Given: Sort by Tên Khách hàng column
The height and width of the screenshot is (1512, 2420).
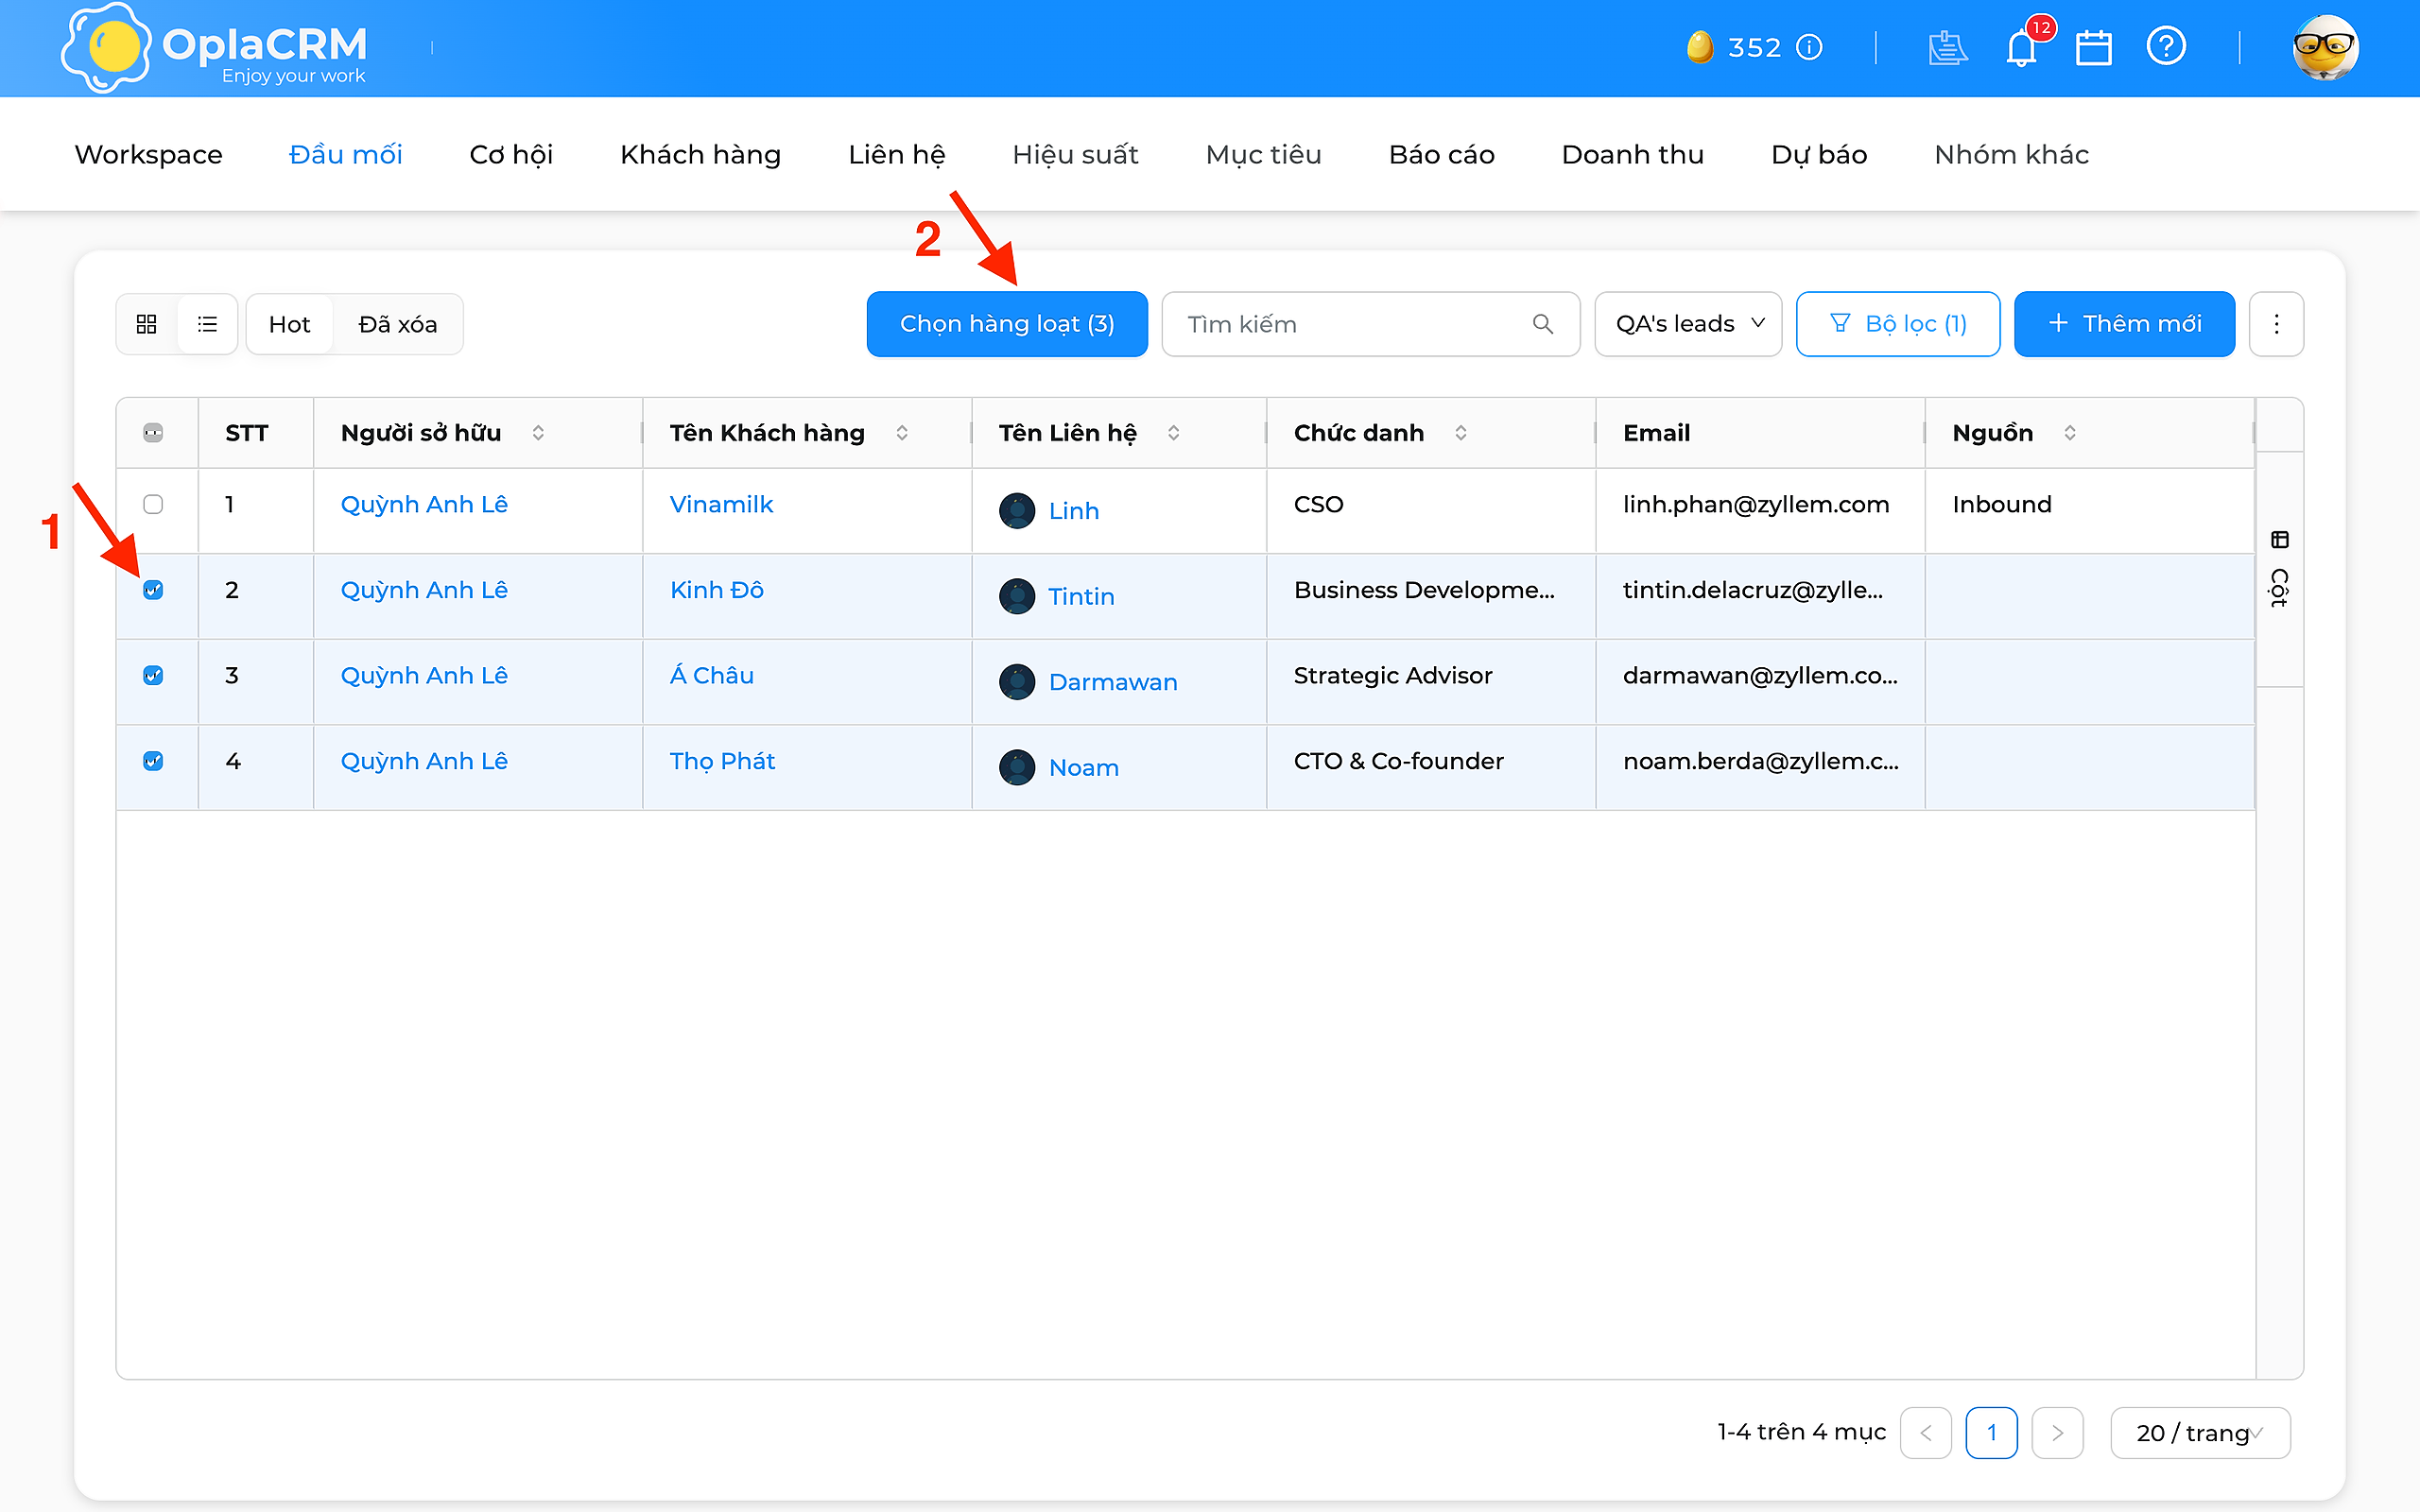Looking at the screenshot, I should 902,433.
